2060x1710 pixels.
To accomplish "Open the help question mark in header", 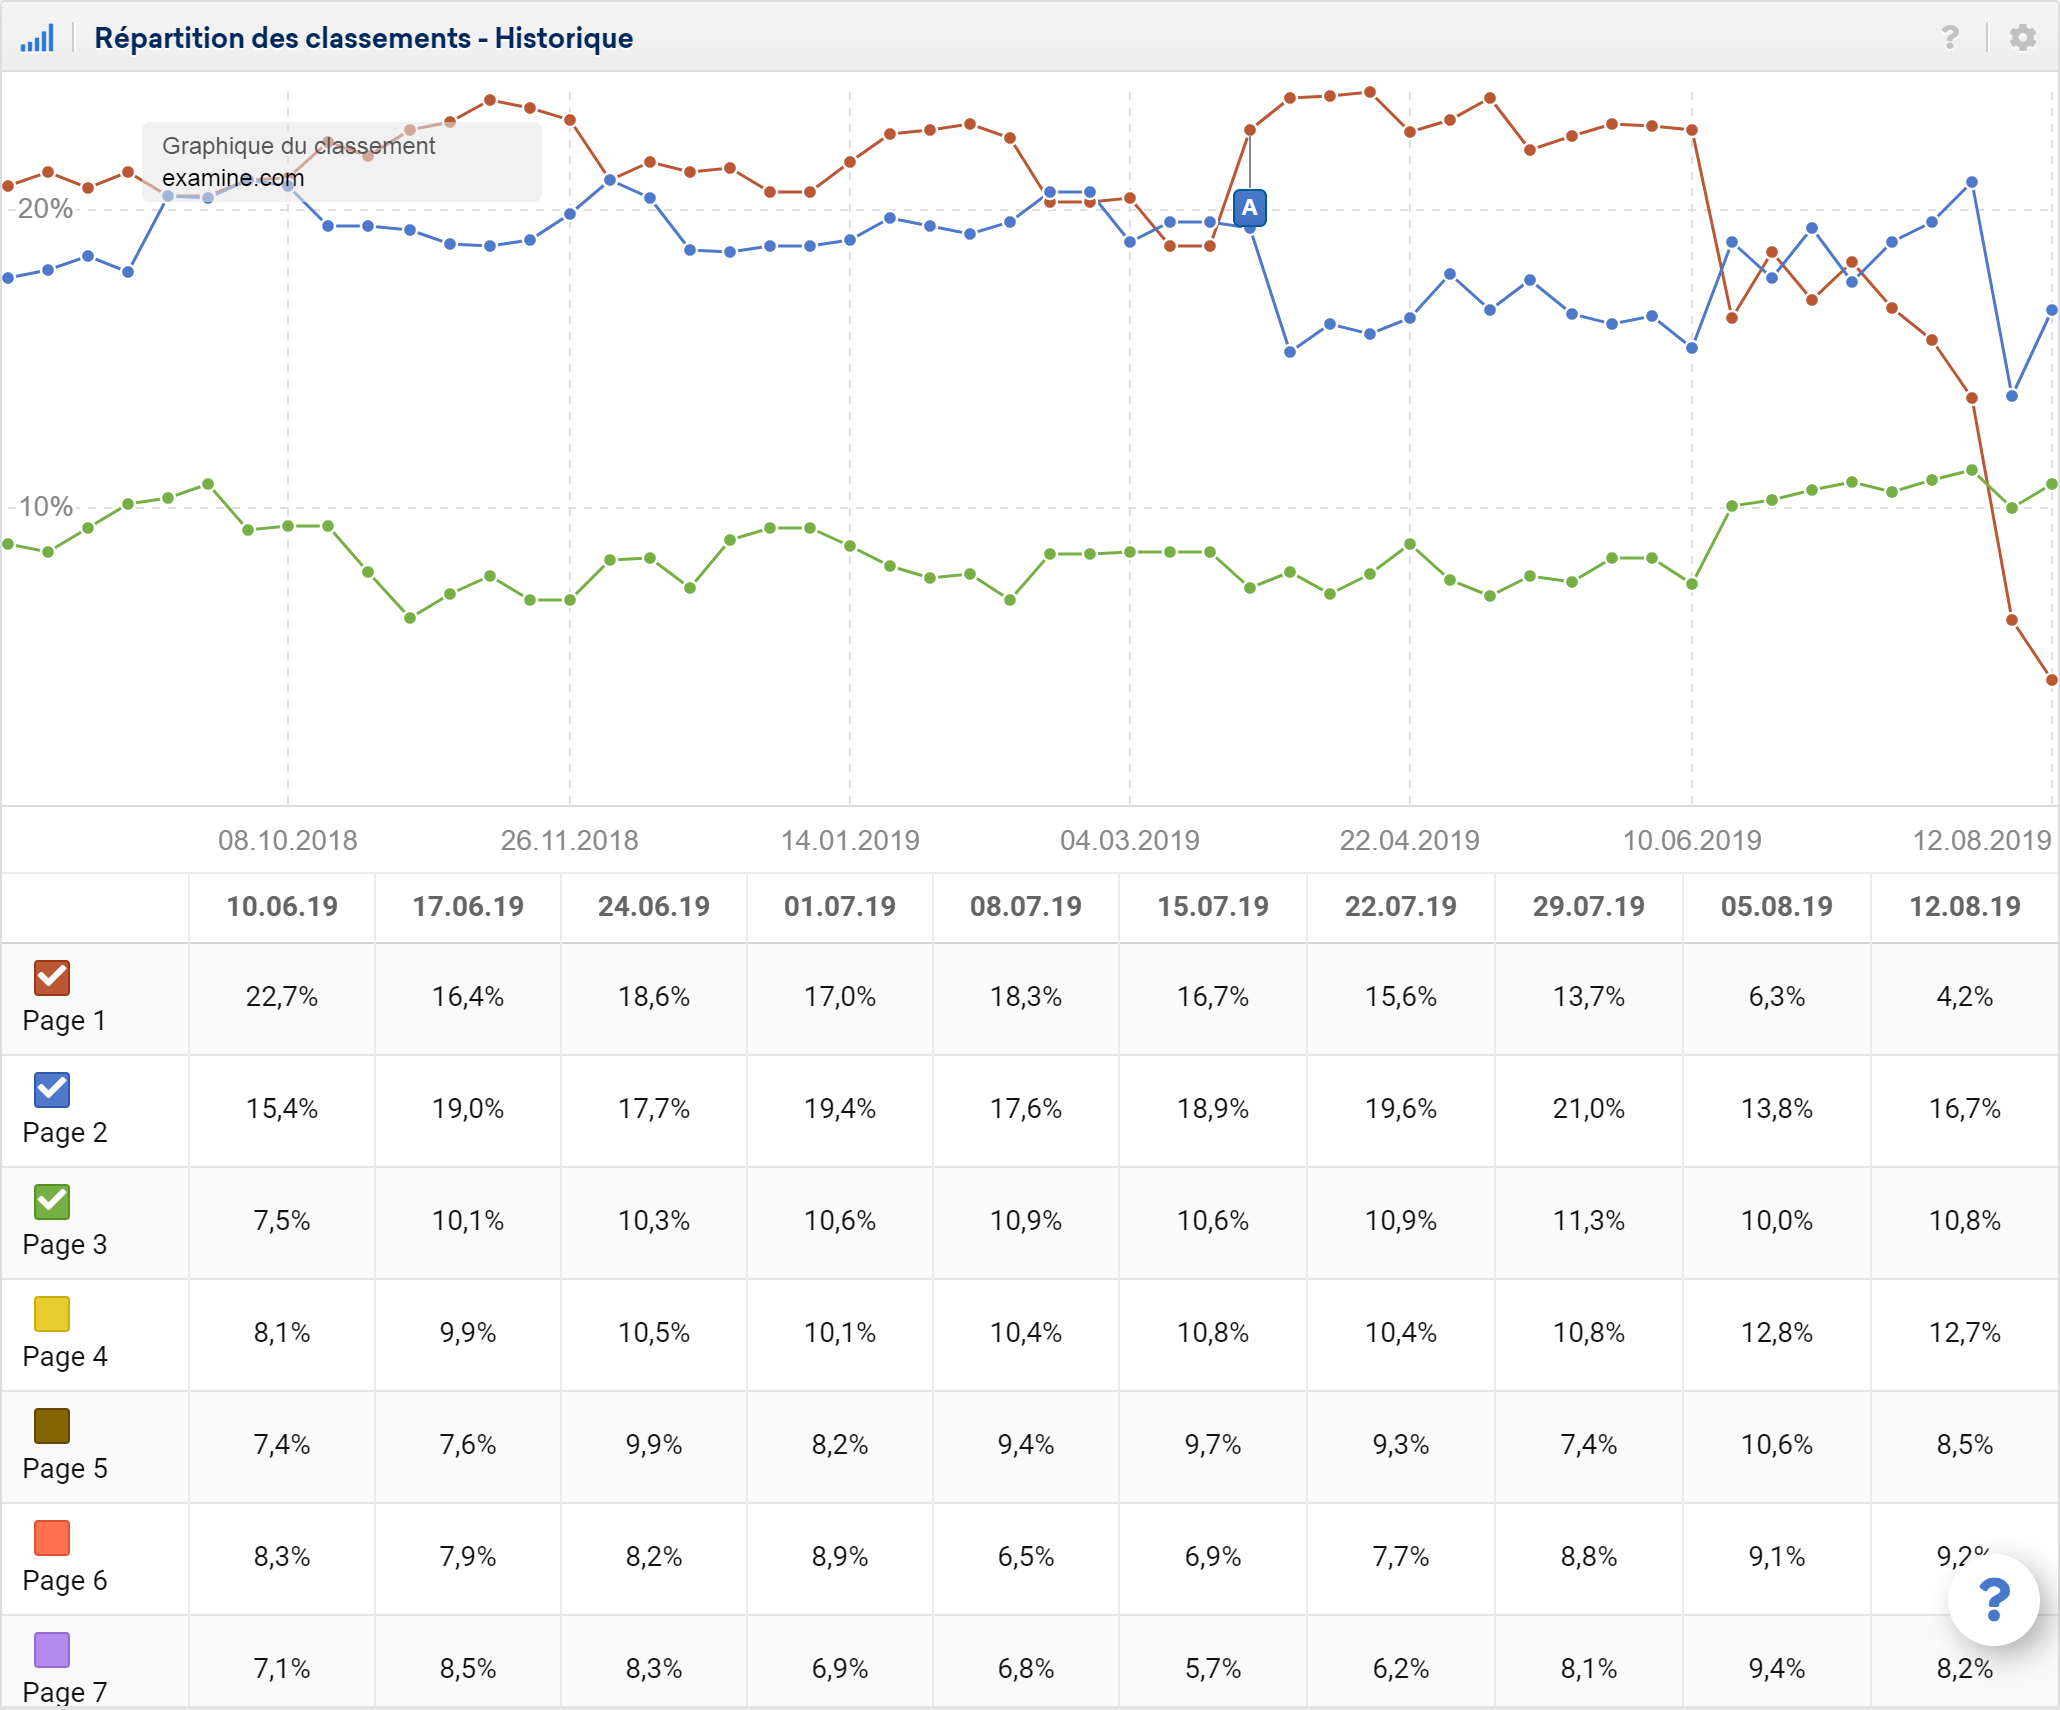I will (1949, 38).
